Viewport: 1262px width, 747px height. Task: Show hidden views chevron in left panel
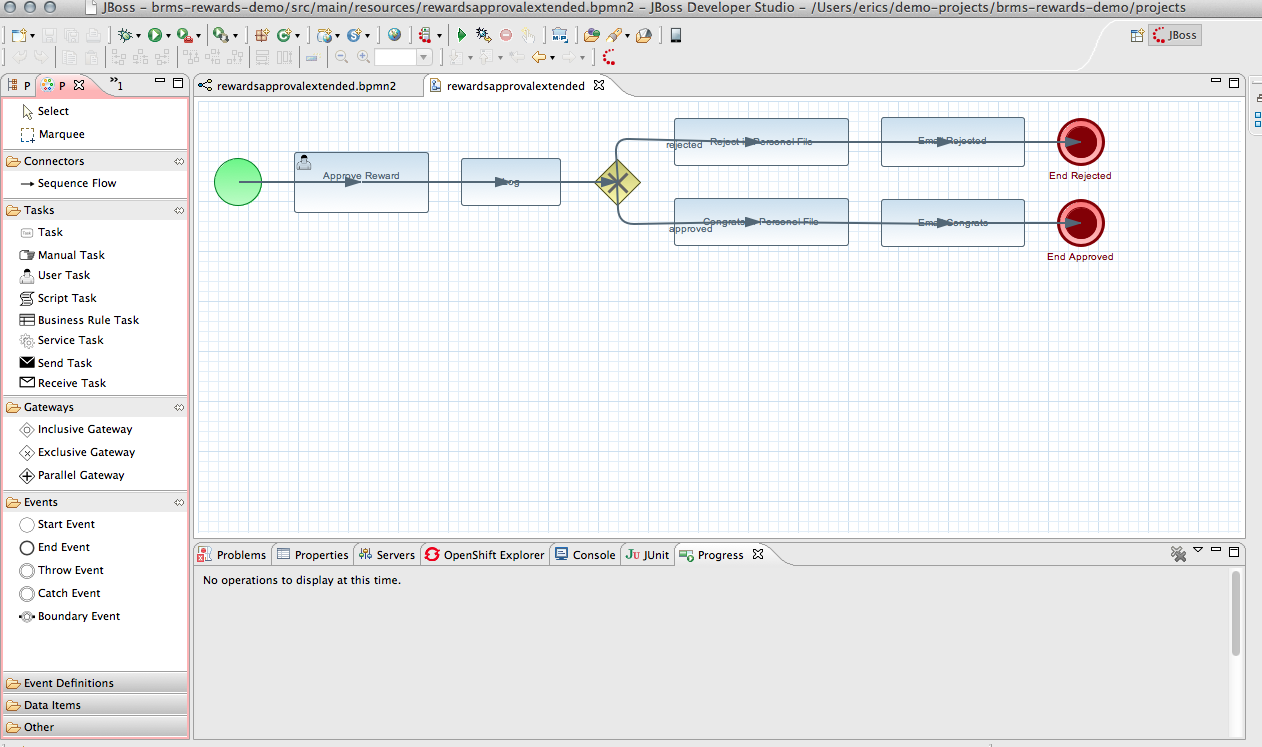[115, 84]
